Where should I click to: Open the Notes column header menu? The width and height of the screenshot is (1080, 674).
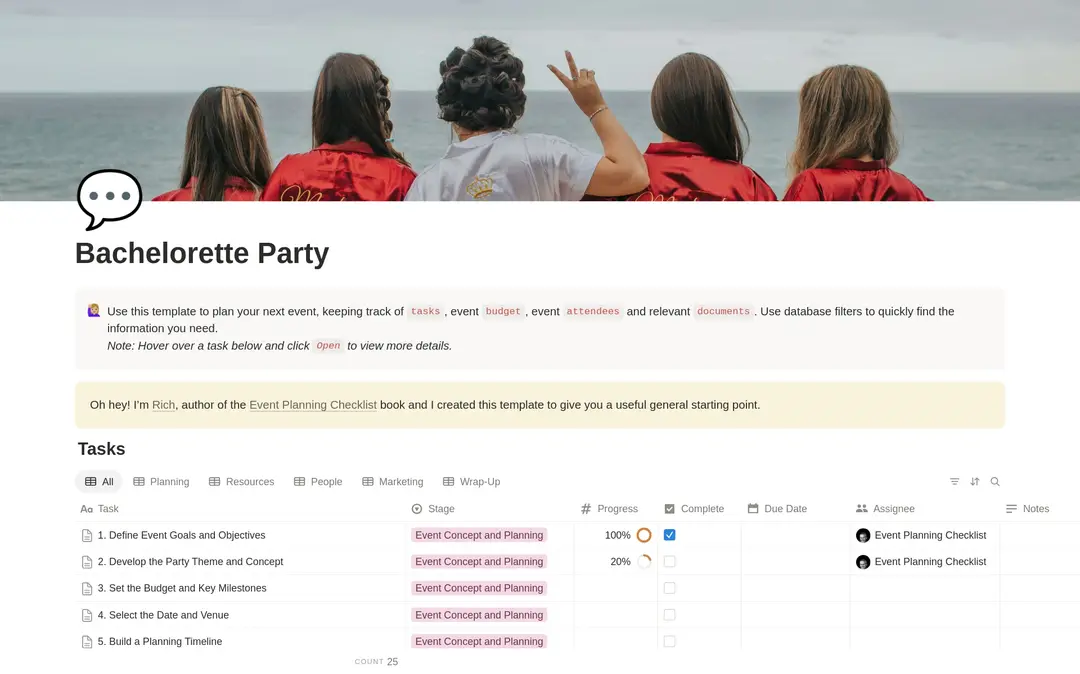[x=1028, y=509]
